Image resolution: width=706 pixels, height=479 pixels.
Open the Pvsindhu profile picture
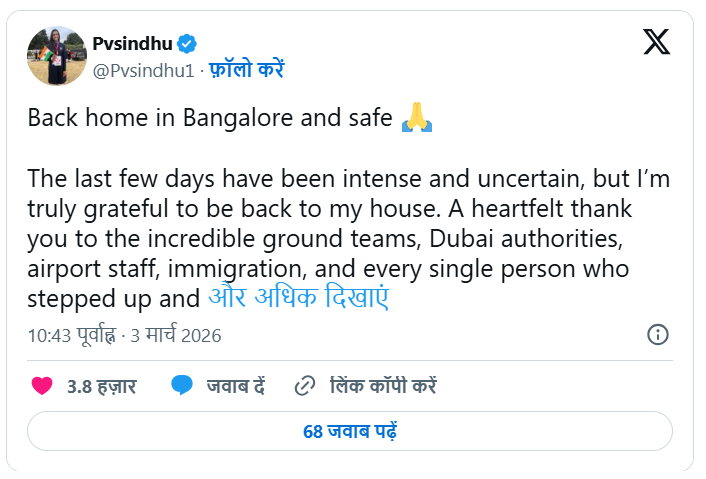click(x=56, y=55)
